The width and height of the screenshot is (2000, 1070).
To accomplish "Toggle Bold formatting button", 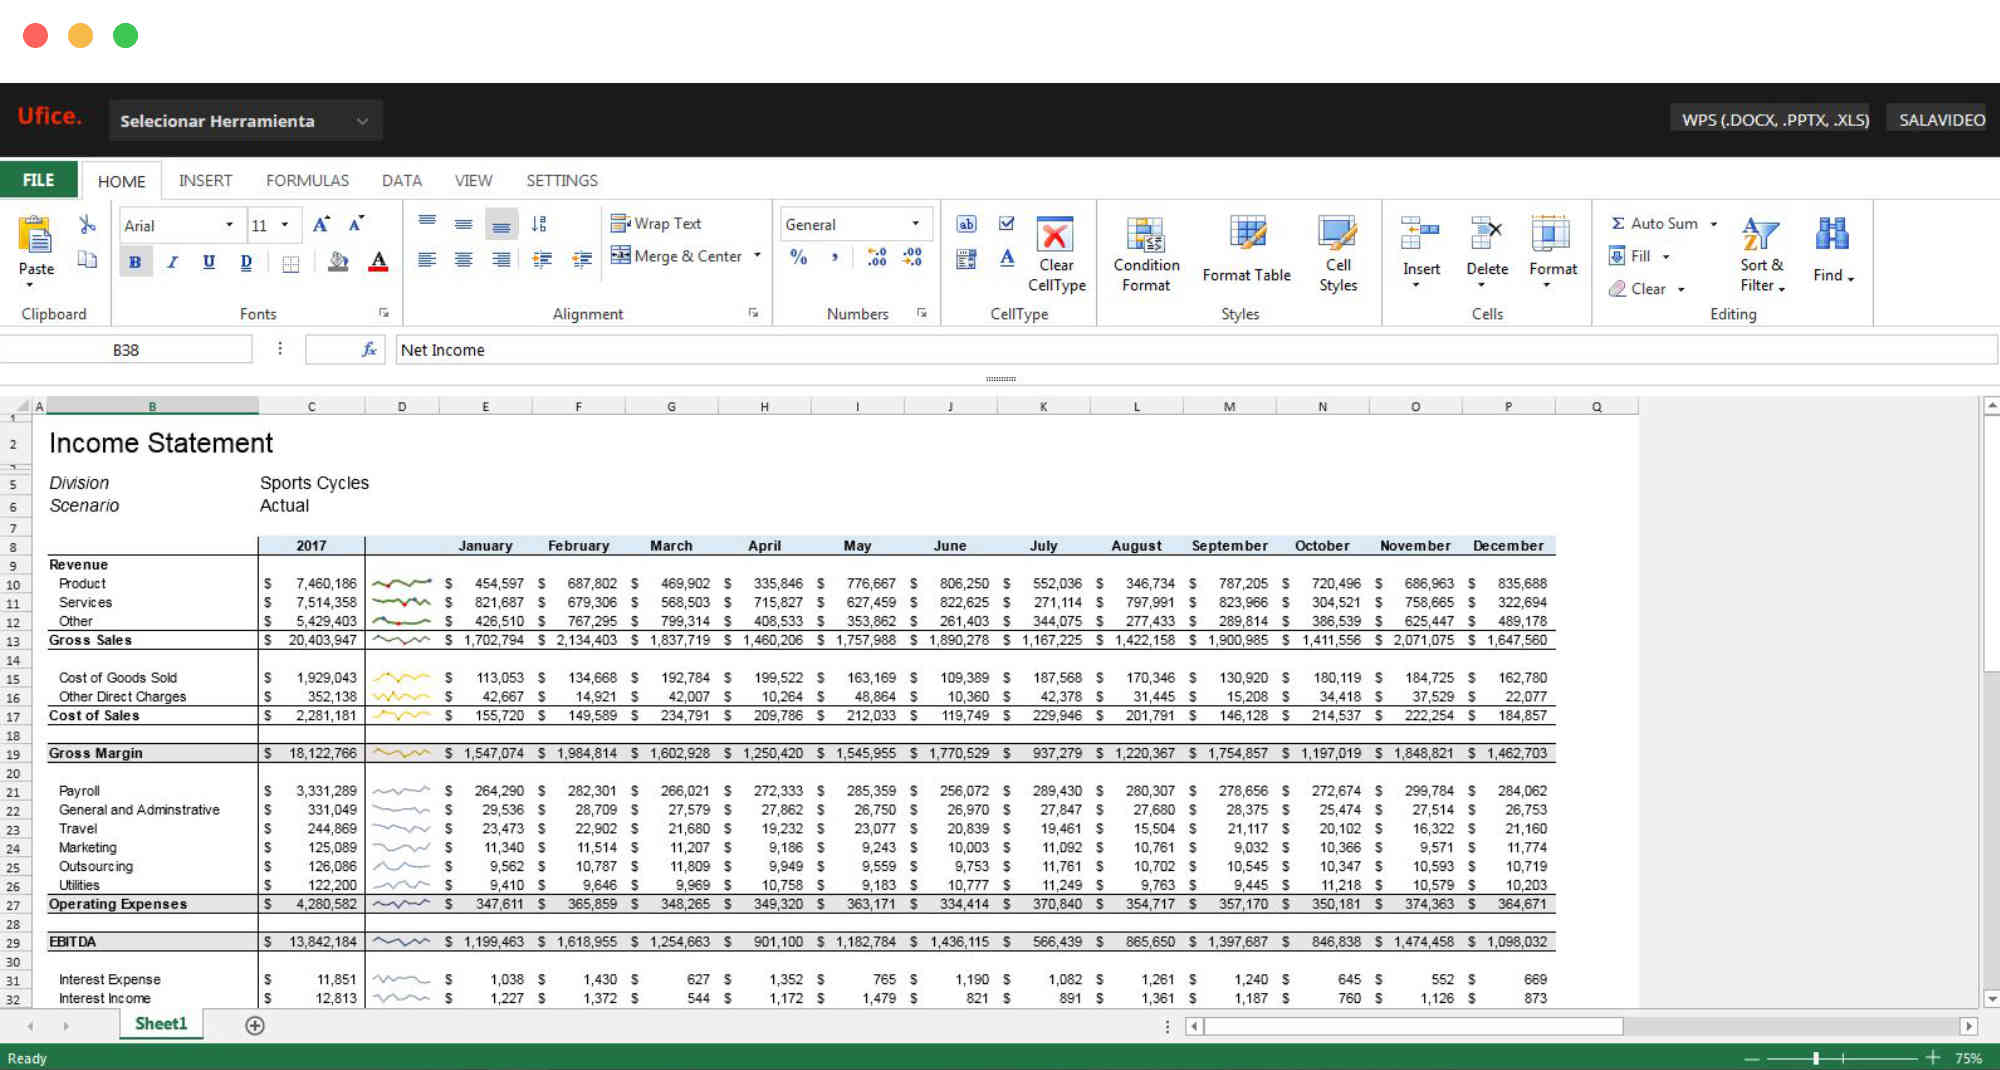I will click(x=135, y=262).
